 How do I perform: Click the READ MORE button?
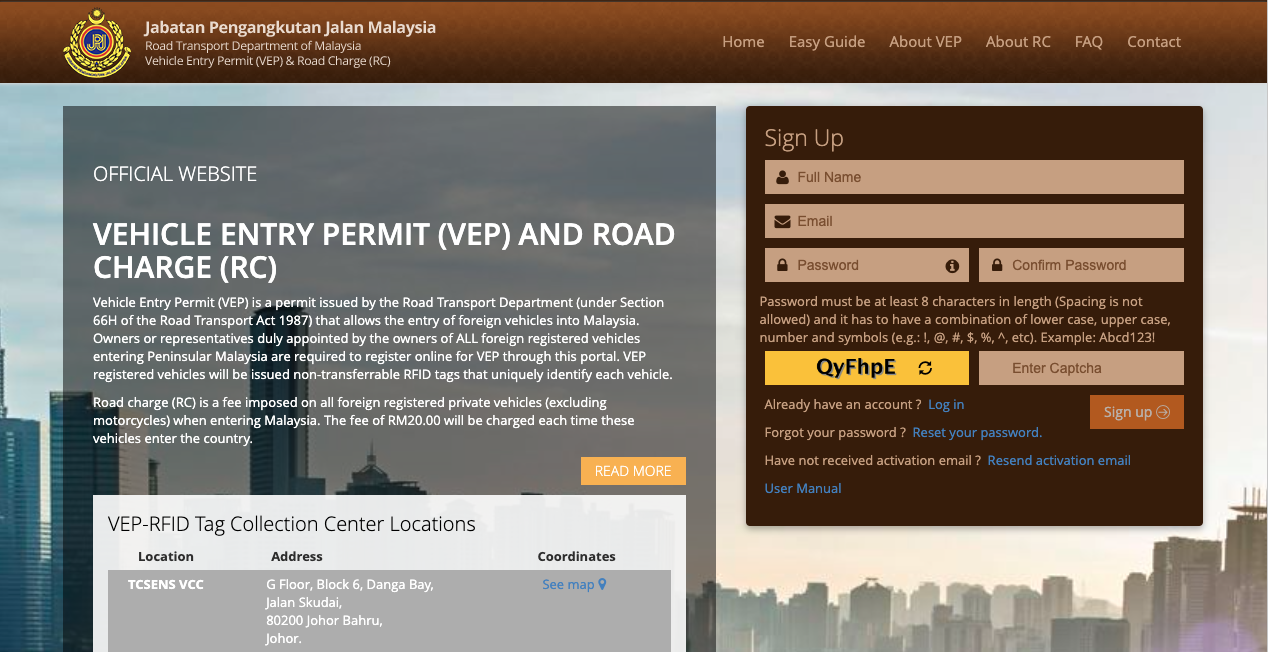pyautogui.click(x=633, y=470)
